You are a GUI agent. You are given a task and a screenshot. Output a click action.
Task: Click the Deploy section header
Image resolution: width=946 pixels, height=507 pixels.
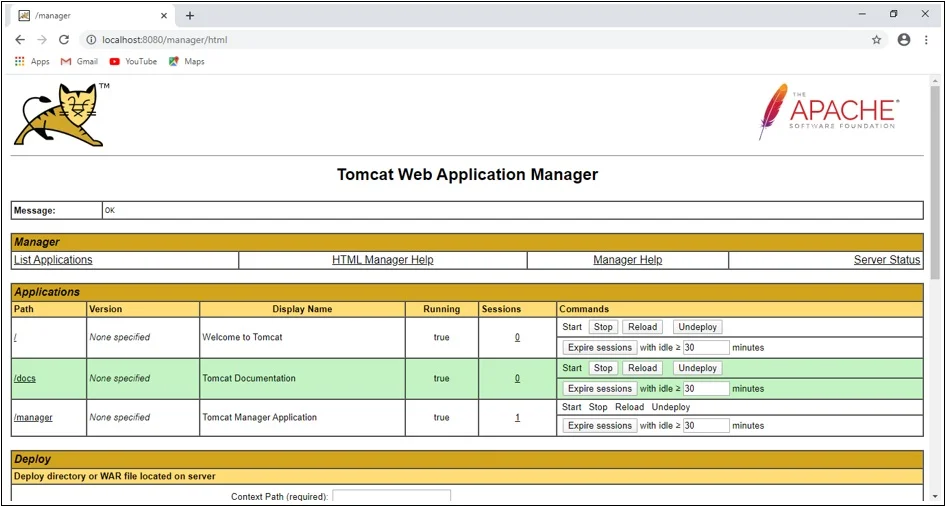click(467, 459)
